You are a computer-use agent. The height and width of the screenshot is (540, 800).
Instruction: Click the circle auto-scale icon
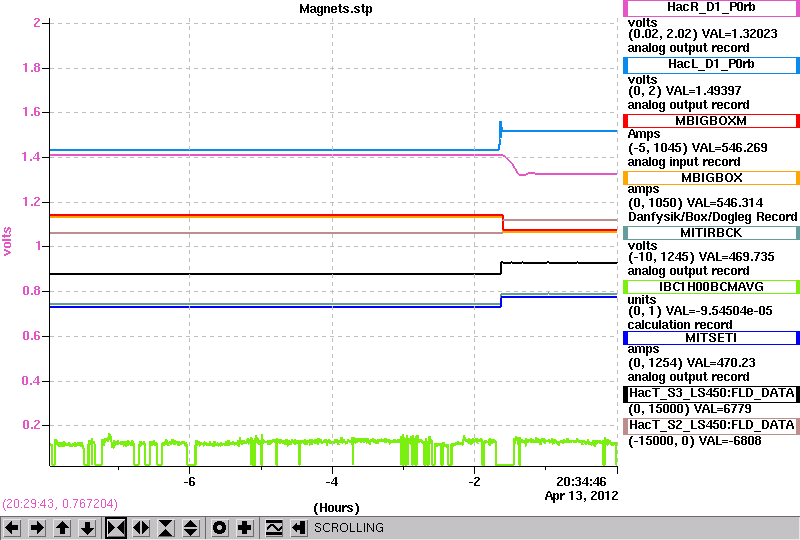pos(219,528)
